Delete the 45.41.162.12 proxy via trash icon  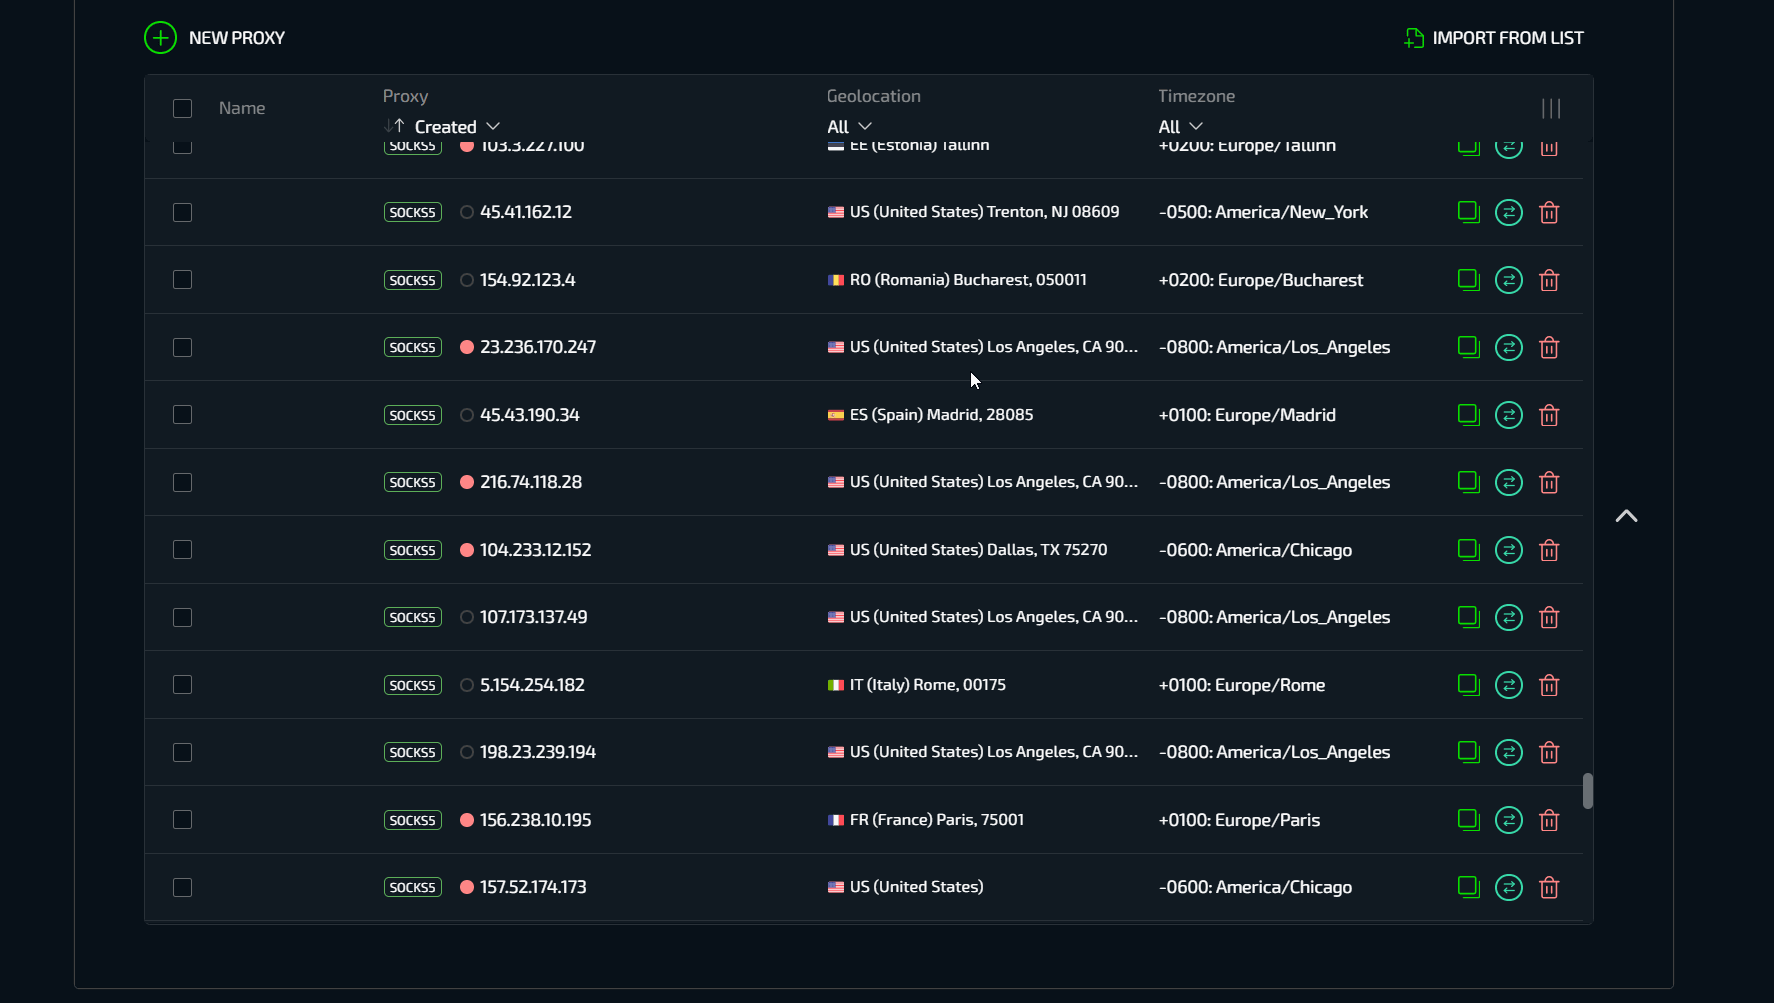point(1549,213)
